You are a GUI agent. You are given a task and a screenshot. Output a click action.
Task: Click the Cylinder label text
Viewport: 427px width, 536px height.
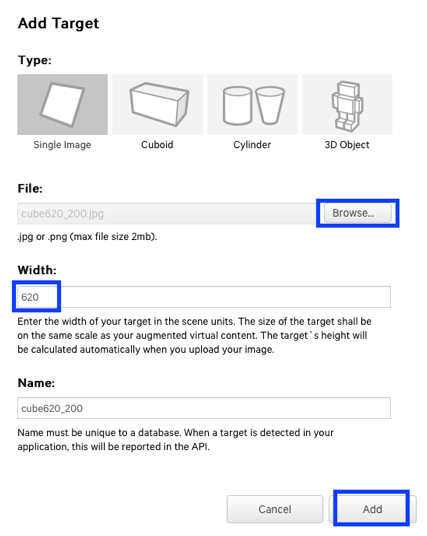coord(252,145)
